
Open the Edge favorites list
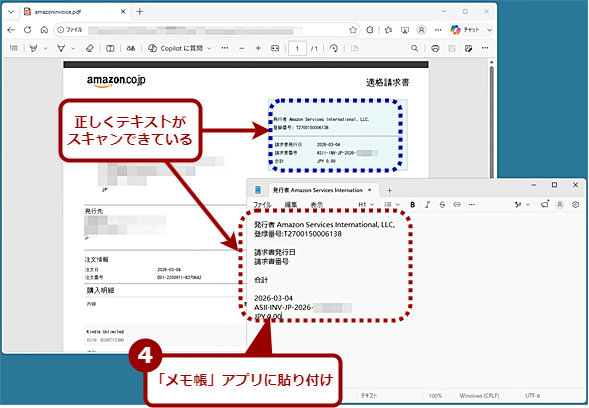pyautogui.click(x=388, y=30)
